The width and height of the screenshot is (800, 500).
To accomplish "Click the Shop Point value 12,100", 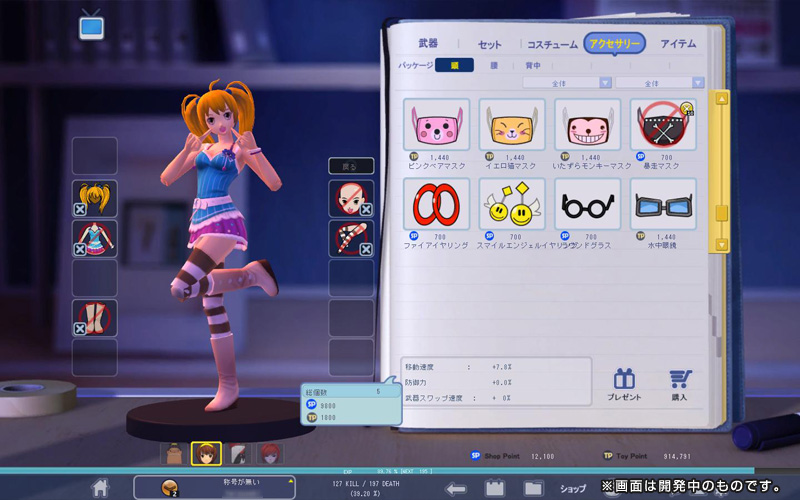I will click(542, 457).
